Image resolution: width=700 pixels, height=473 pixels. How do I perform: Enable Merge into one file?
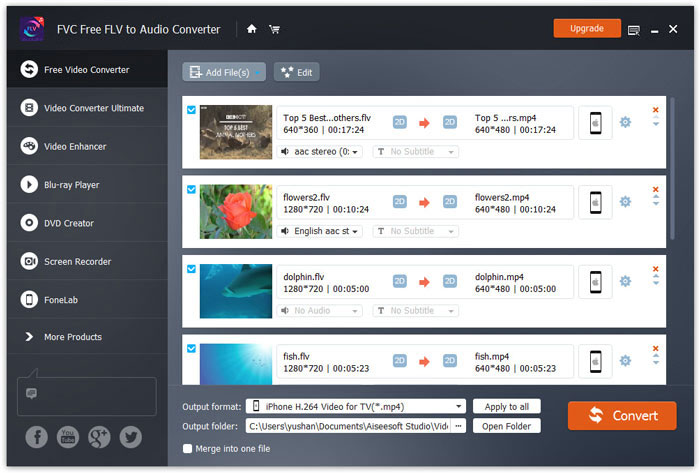pyautogui.click(x=188, y=448)
